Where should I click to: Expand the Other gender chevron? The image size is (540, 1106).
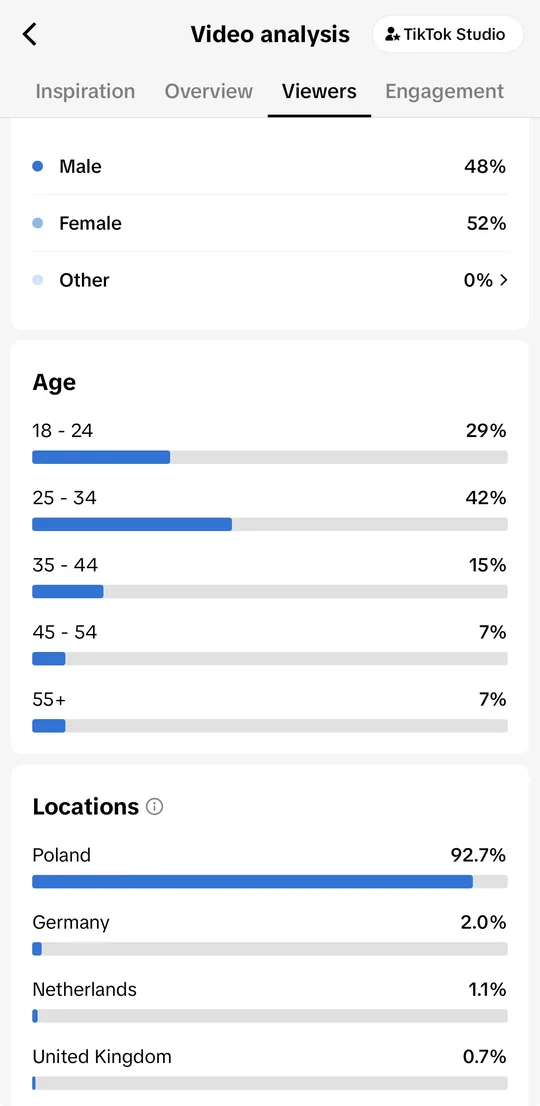point(503,280)
